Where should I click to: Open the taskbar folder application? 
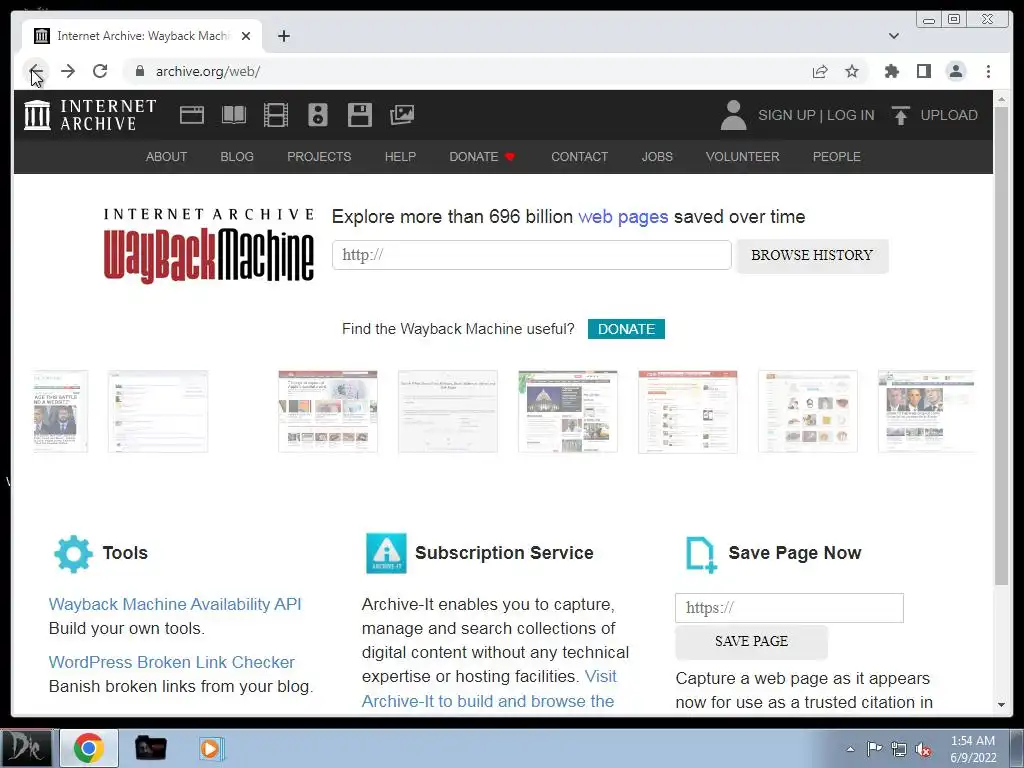pos(150,748)
